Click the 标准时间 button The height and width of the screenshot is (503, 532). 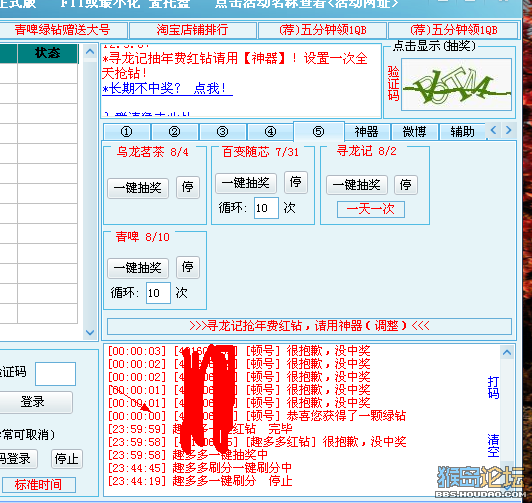click(38, 485)
